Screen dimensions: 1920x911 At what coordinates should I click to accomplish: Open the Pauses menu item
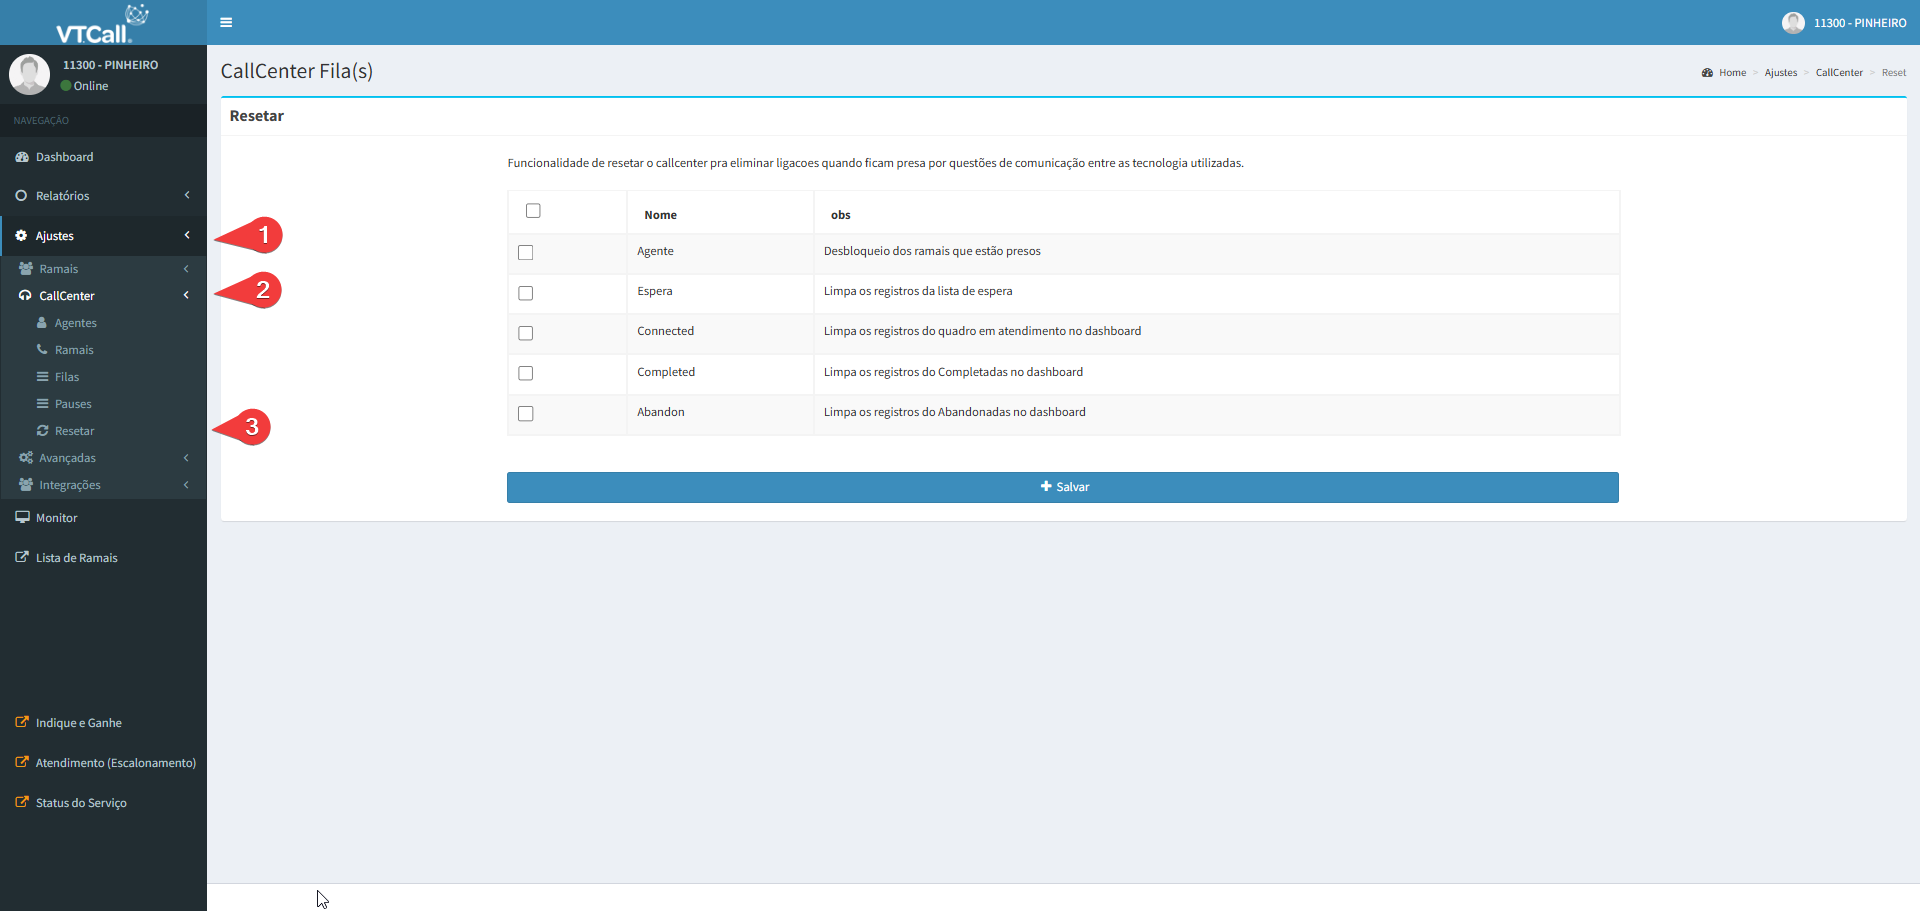click(x=73, y=404)
